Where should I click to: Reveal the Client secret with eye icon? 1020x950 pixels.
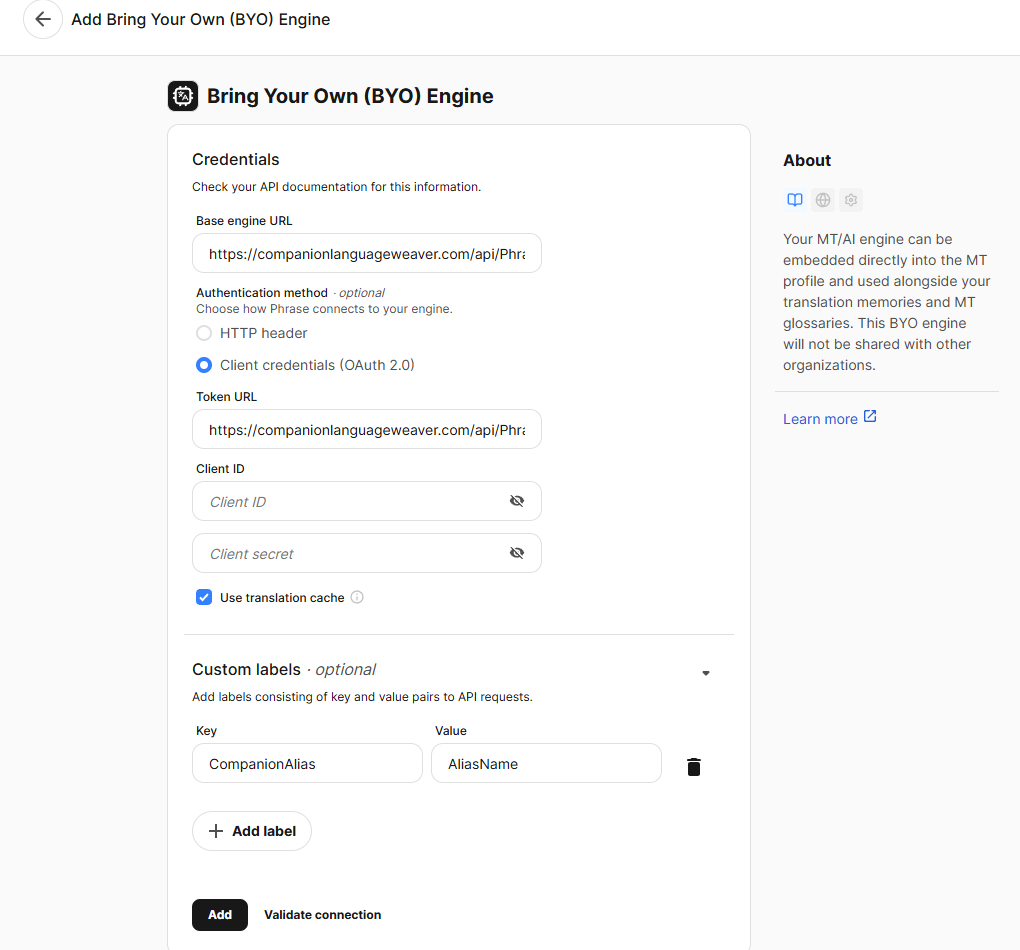tap(517, 553)
